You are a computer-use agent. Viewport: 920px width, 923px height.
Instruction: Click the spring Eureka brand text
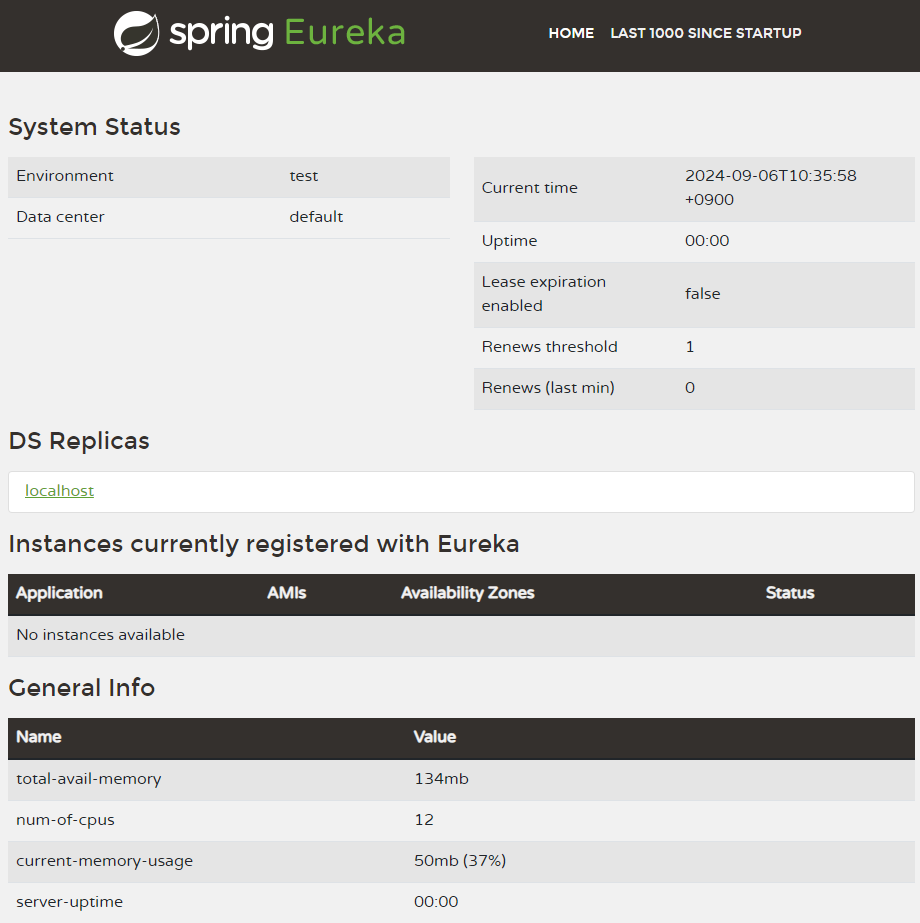click(x=287, y=33)
